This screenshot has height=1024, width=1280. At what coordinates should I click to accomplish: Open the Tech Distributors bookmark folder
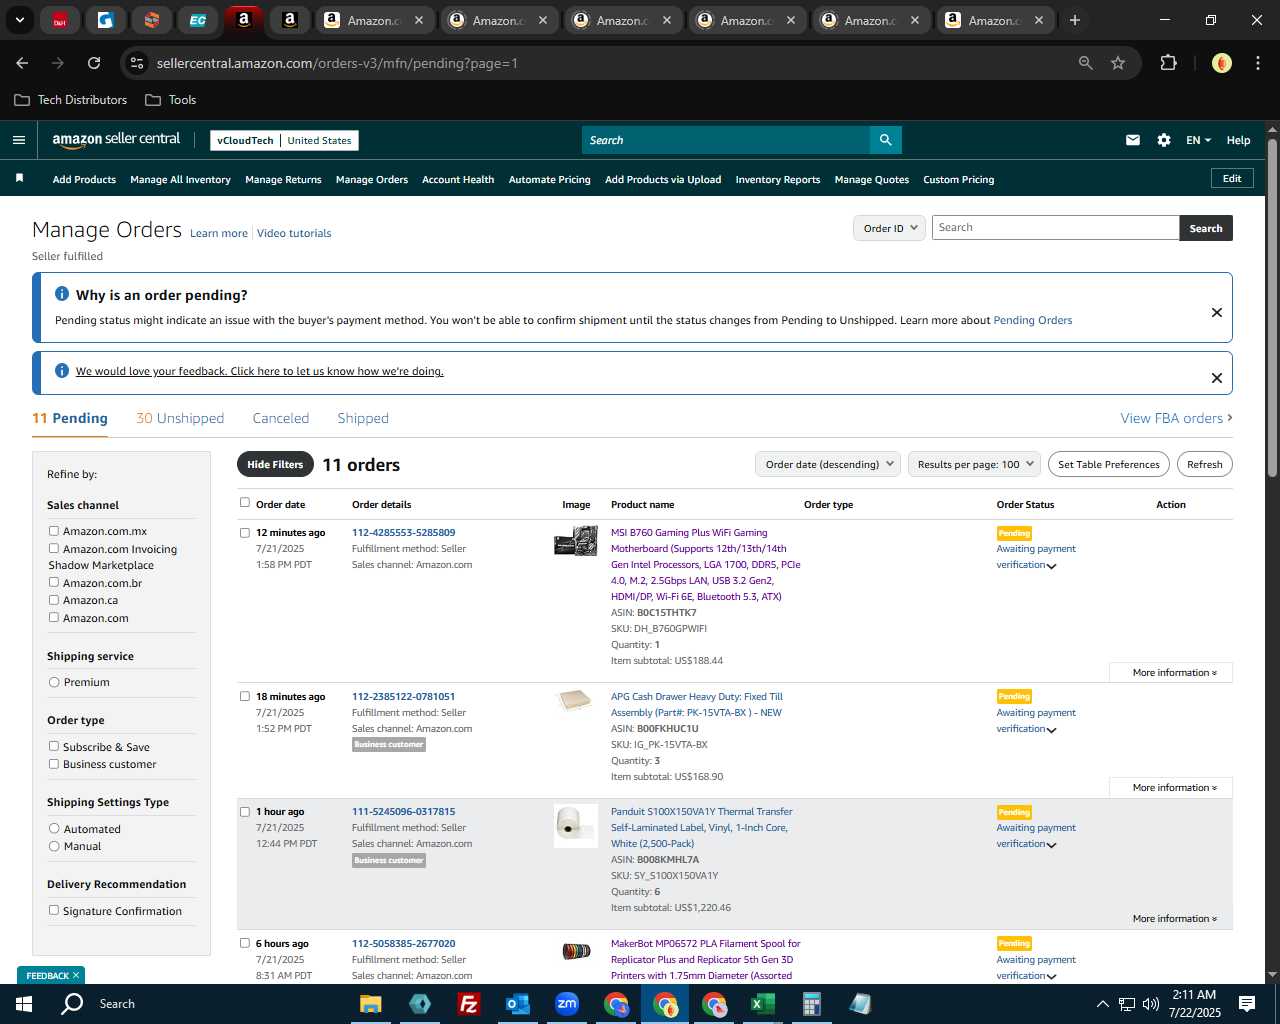(71, 100)
